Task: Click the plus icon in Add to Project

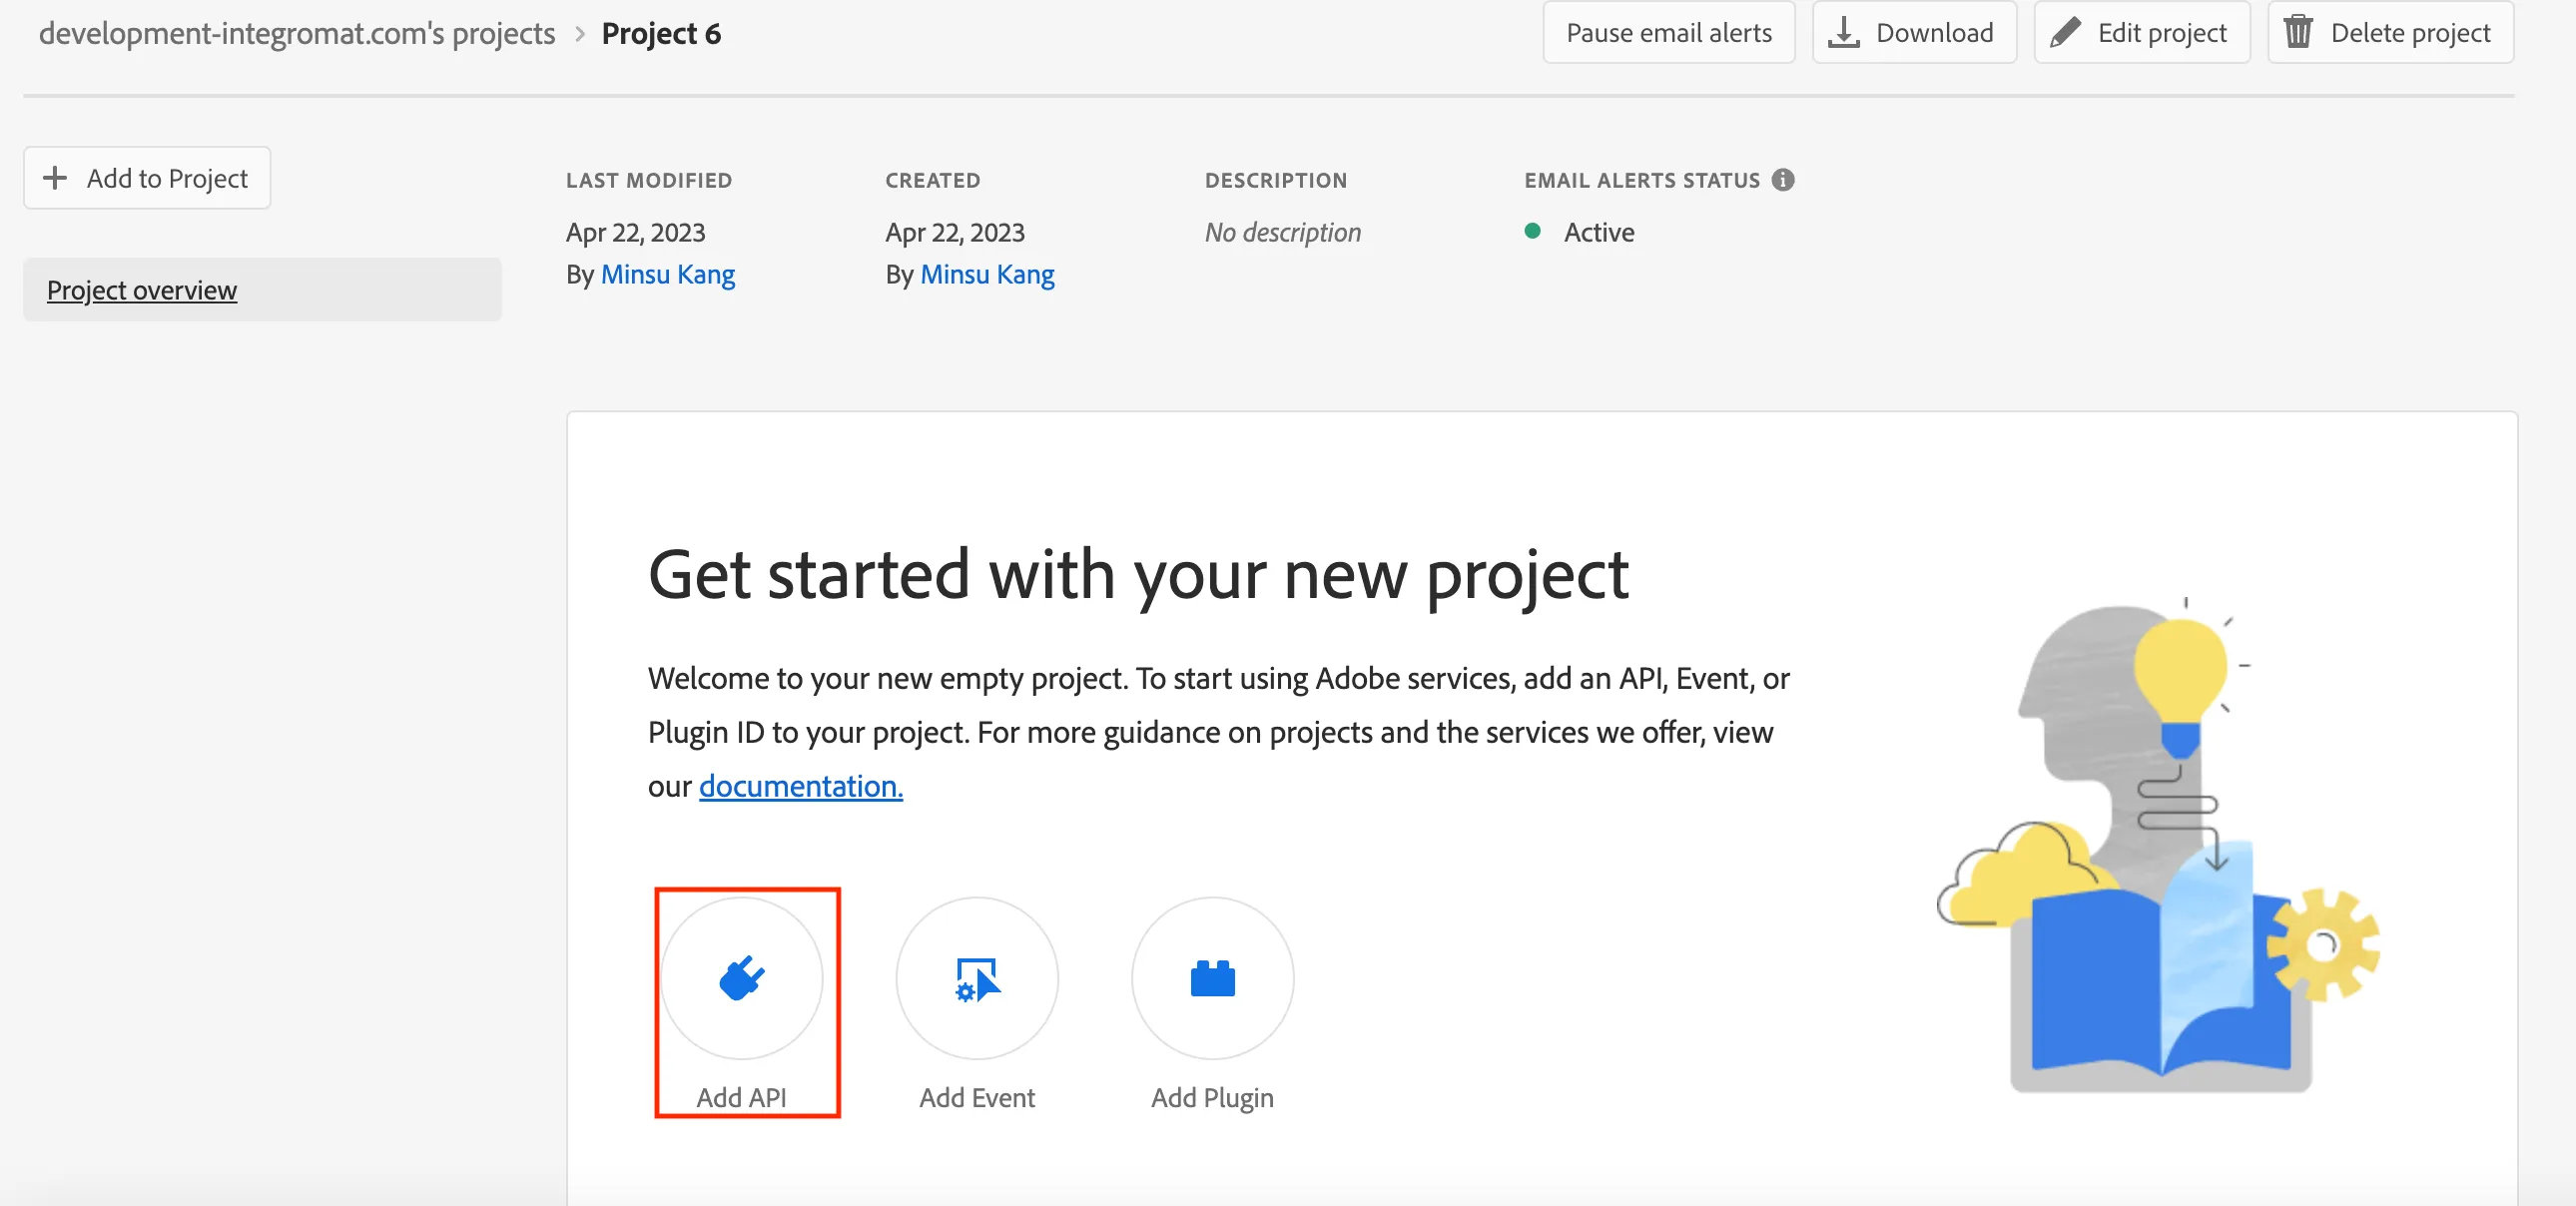Action: click(x=55, y=178)
